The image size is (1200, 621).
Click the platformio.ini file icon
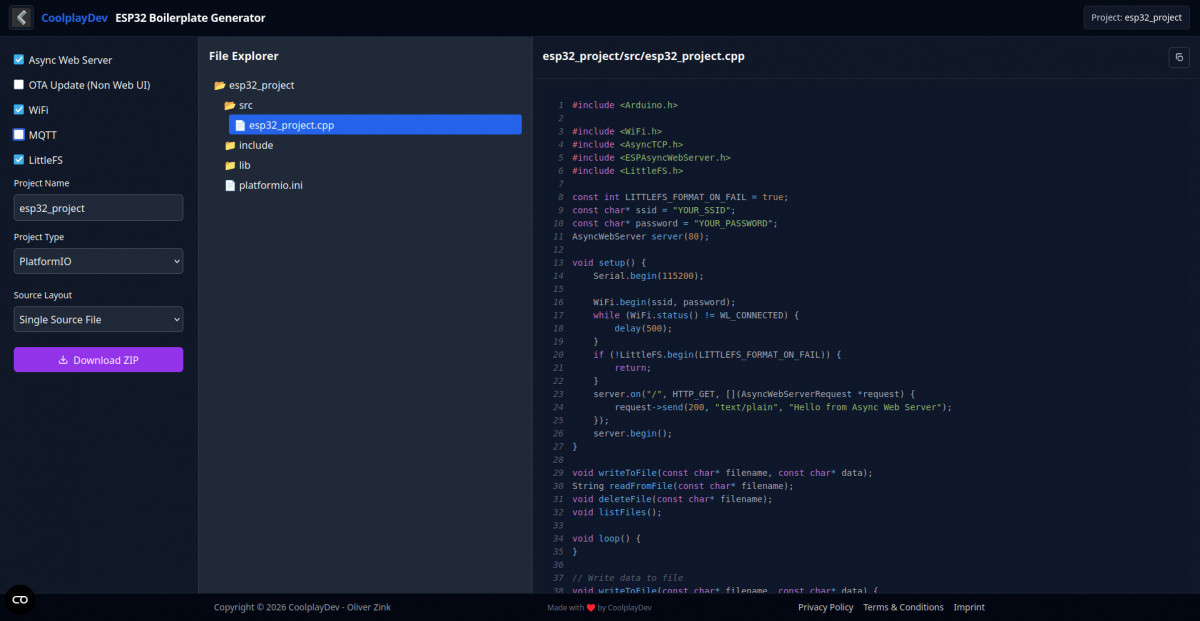tap(230, 185)
